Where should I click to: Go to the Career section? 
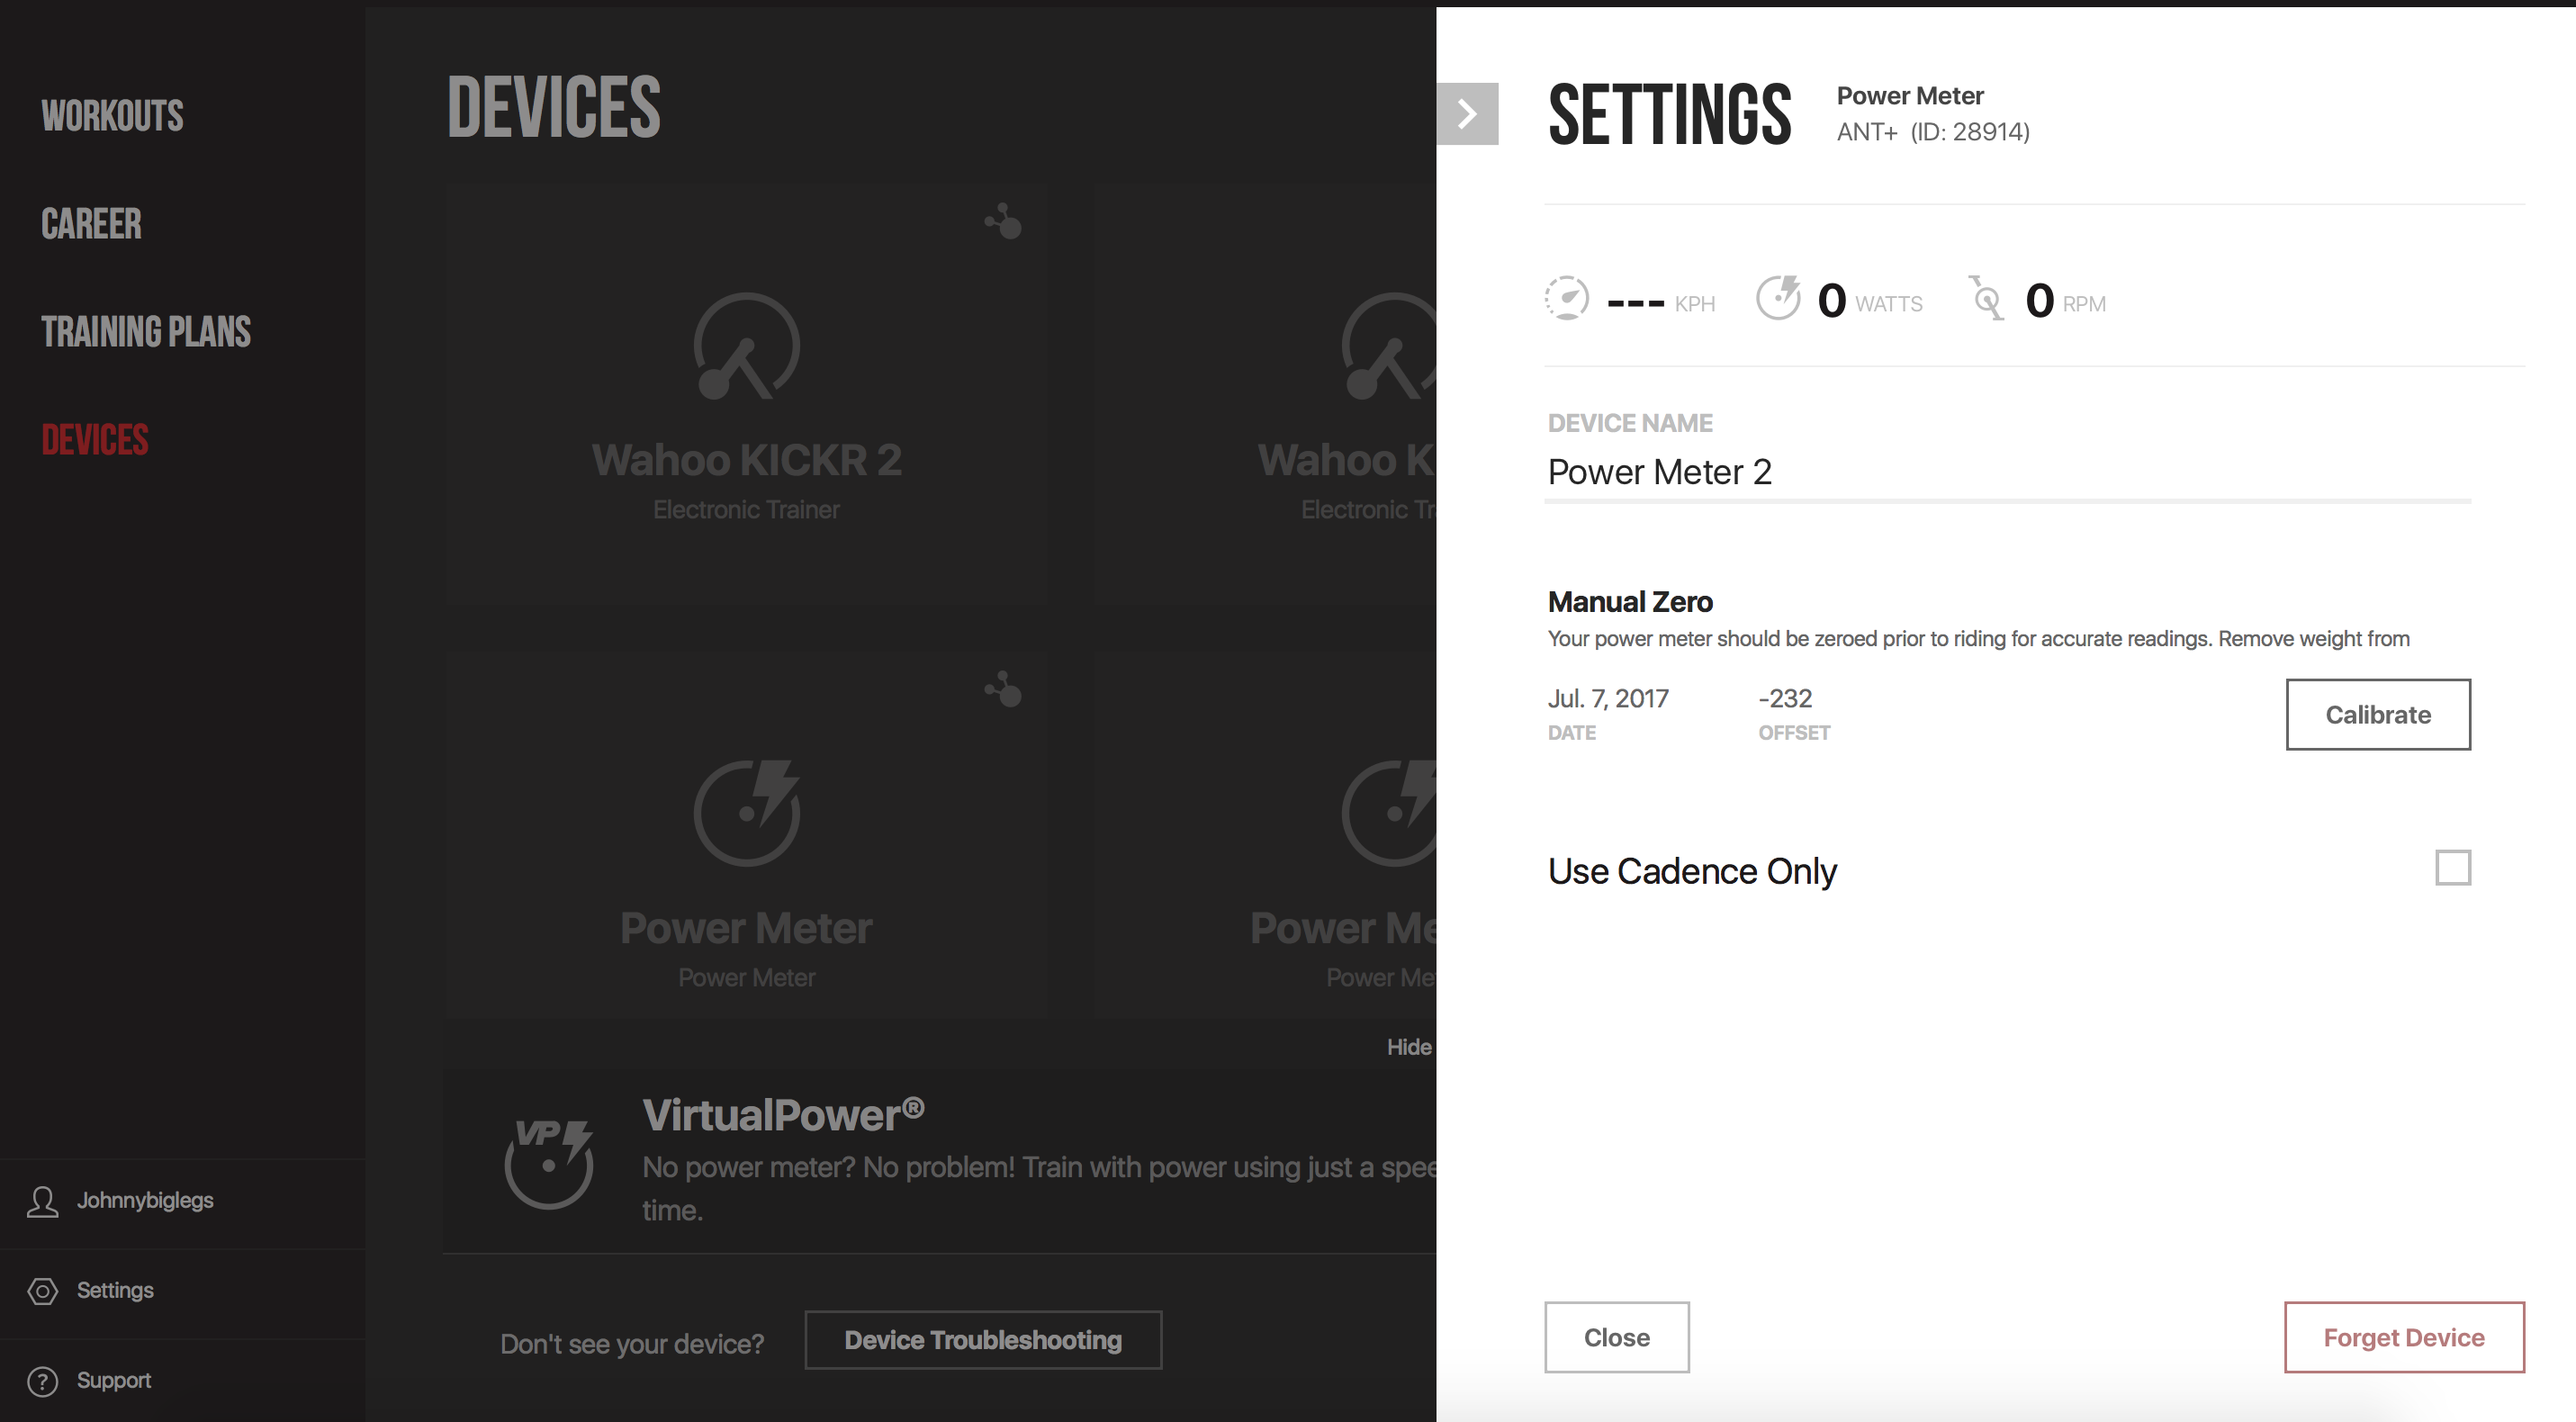pyautogui.click(x=91, y=224)
